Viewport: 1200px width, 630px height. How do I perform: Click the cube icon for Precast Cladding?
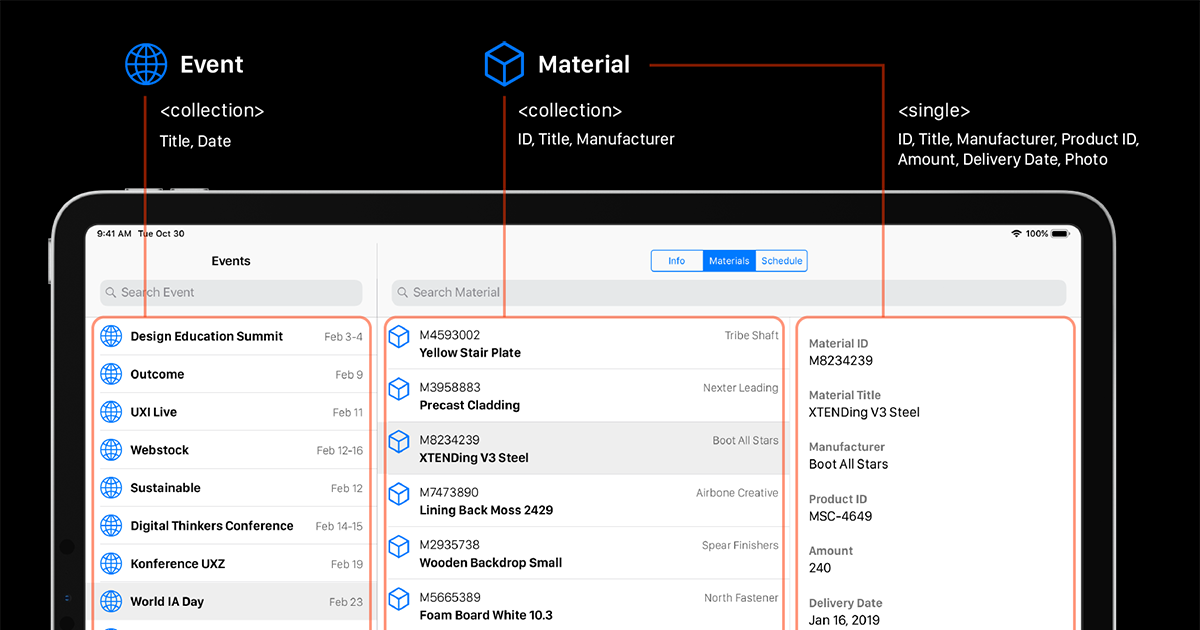point(399,389)
